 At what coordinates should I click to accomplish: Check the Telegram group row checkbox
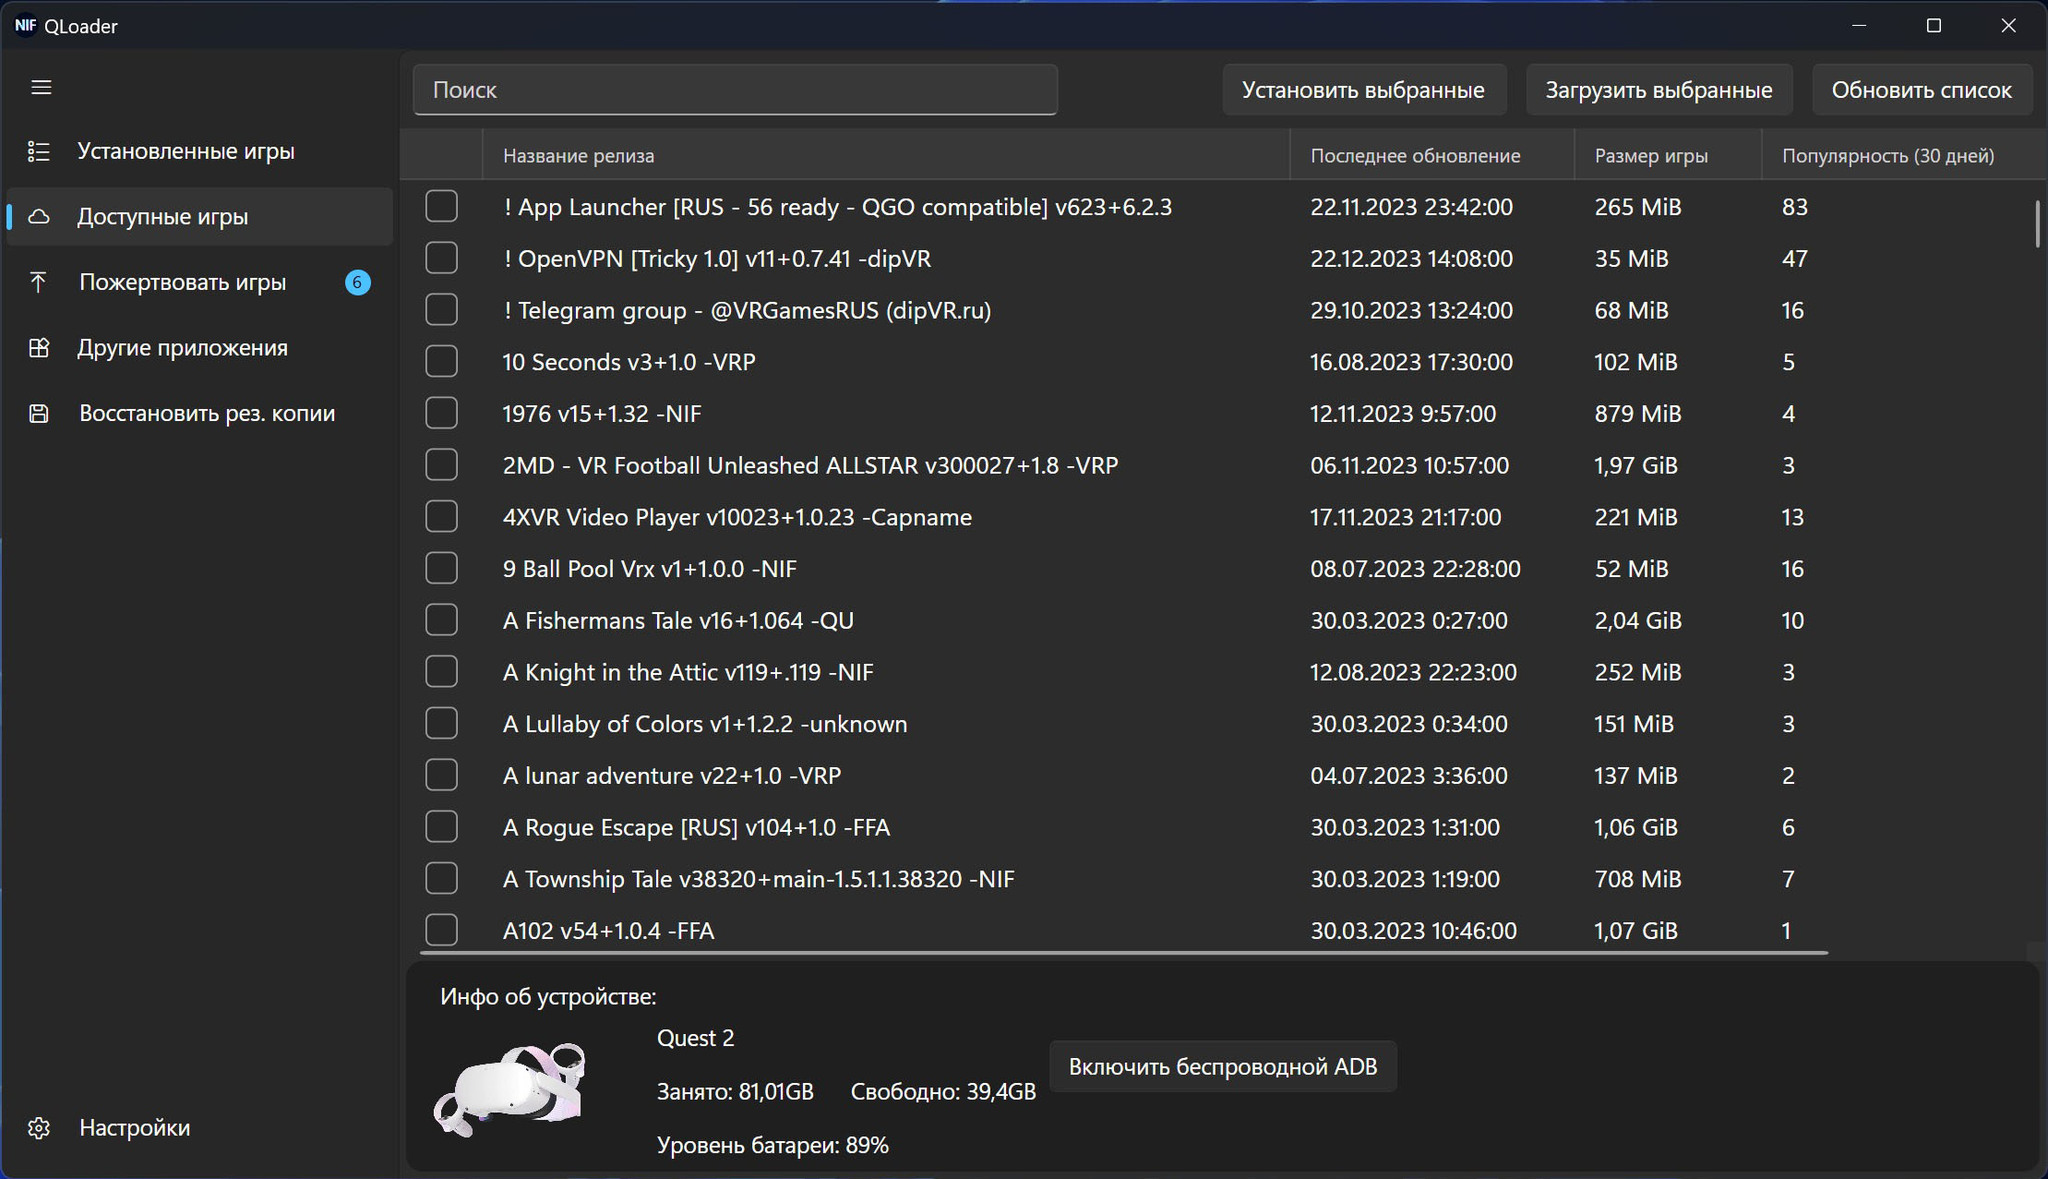pyautogui.click(x=441, y=310)
